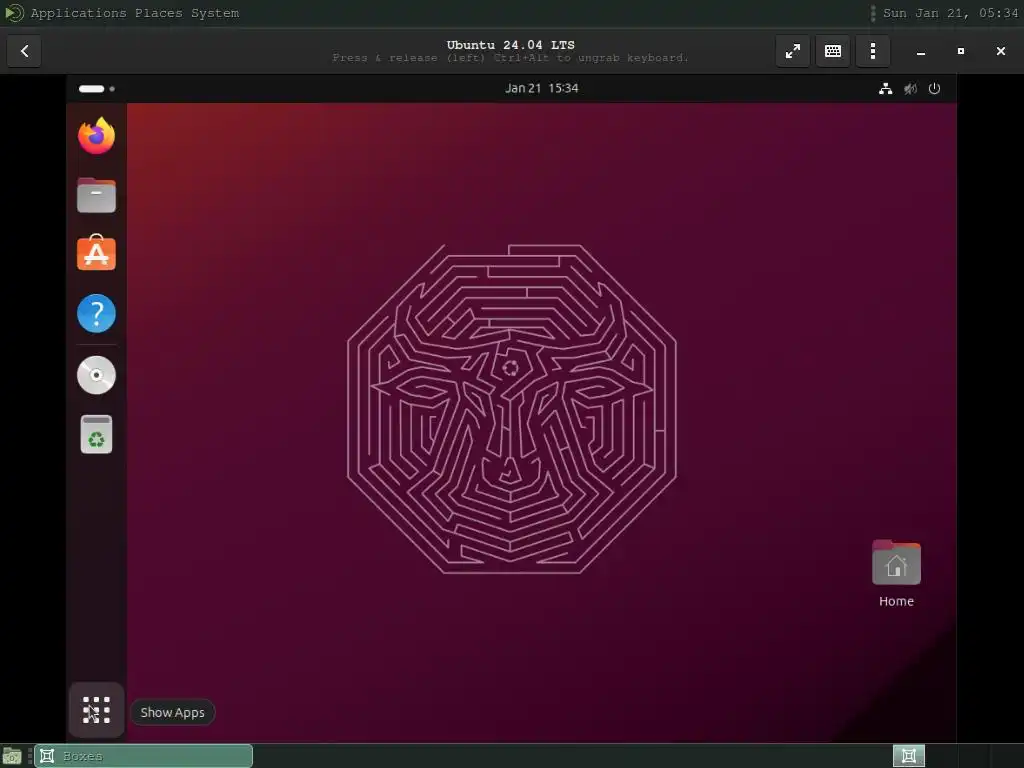Select the Boxes entry in the taskbar
Screen dimensions: 1024x768
[x=144, y=756]
